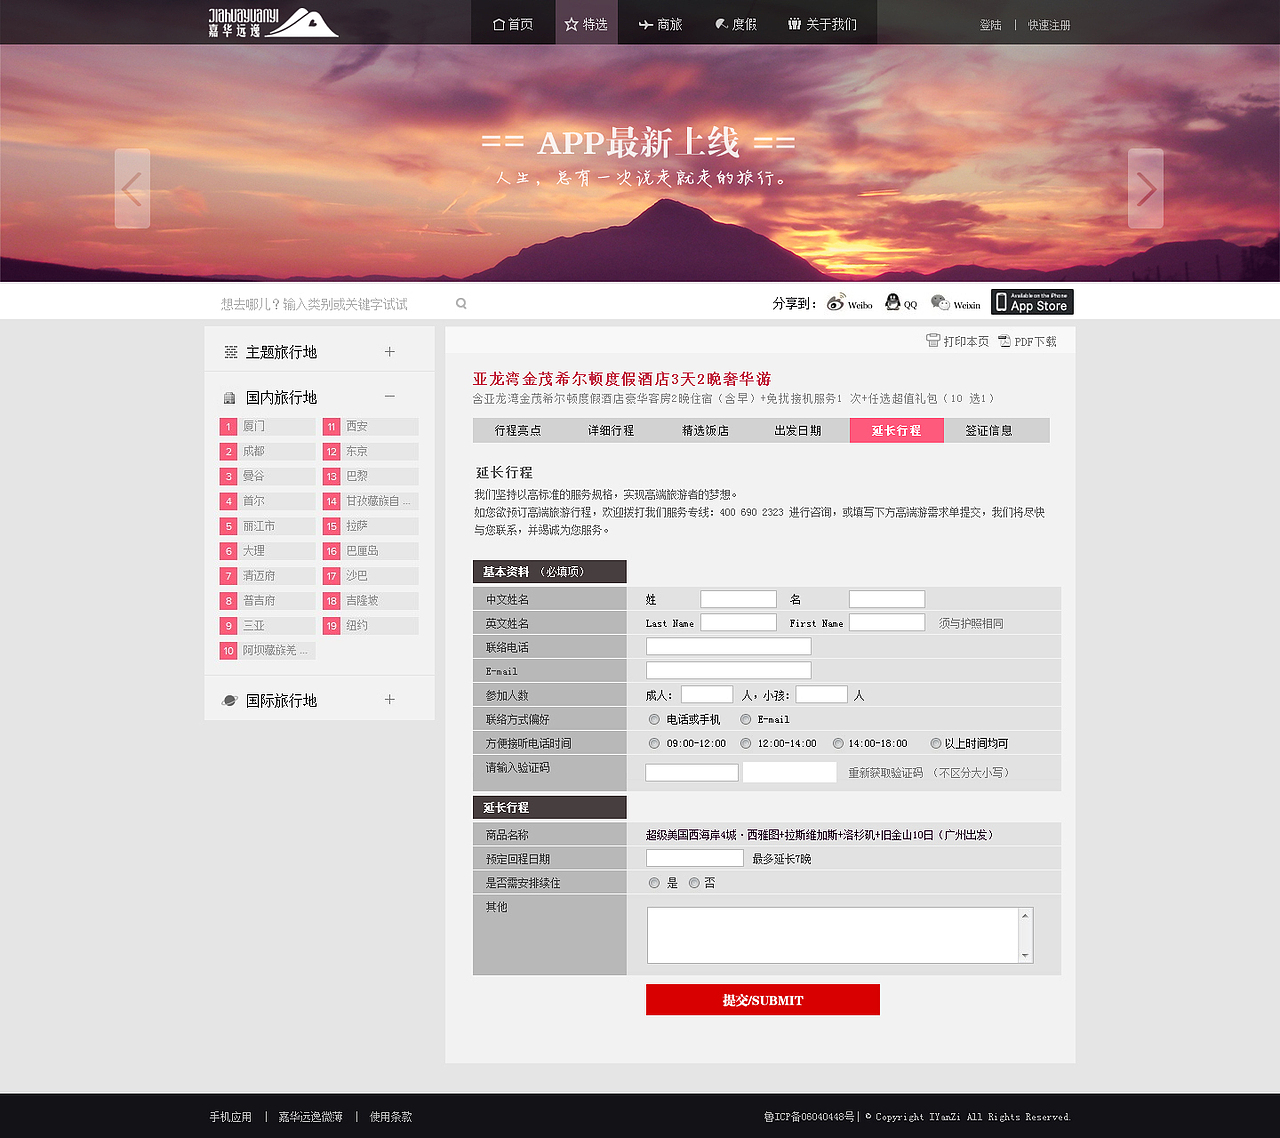Select 否 for arranging accommodation
Image resolution: width=1280 pixels, height=1138 pixels.
pyautogui.click(x=694, y=883)
